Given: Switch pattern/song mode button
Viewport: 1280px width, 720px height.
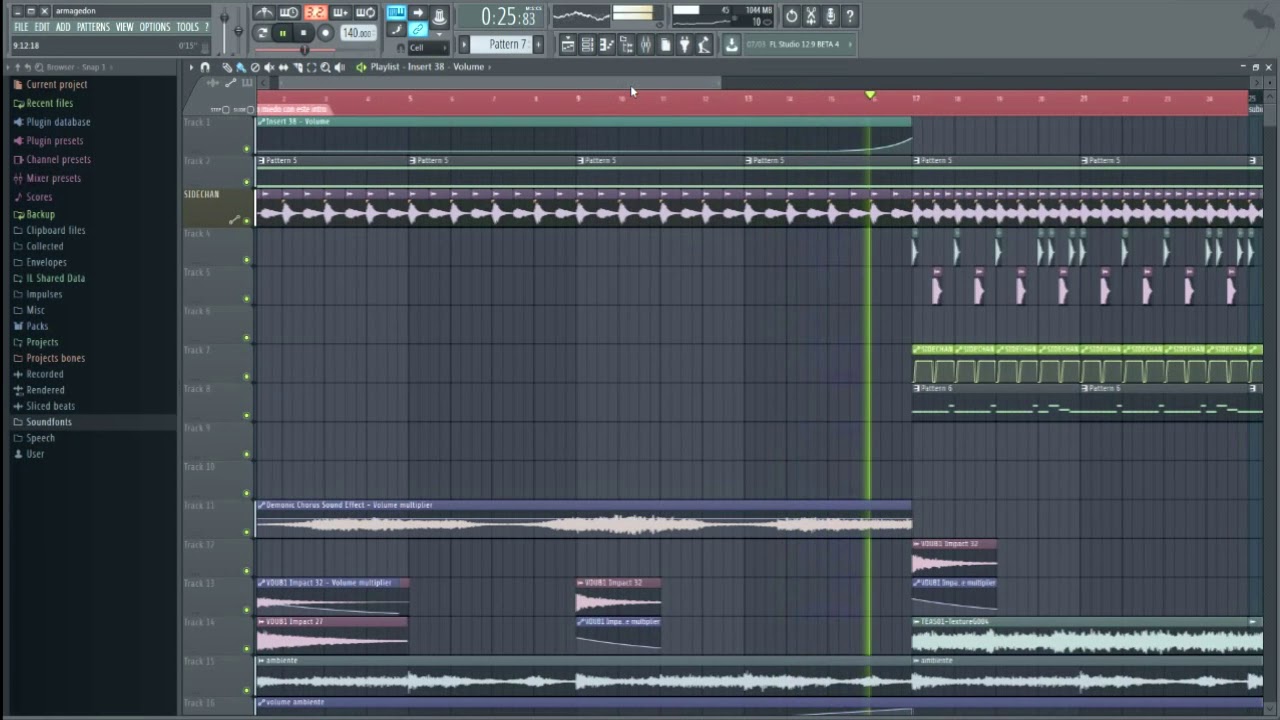Looking at the screenshot, I should pos(261,33).
